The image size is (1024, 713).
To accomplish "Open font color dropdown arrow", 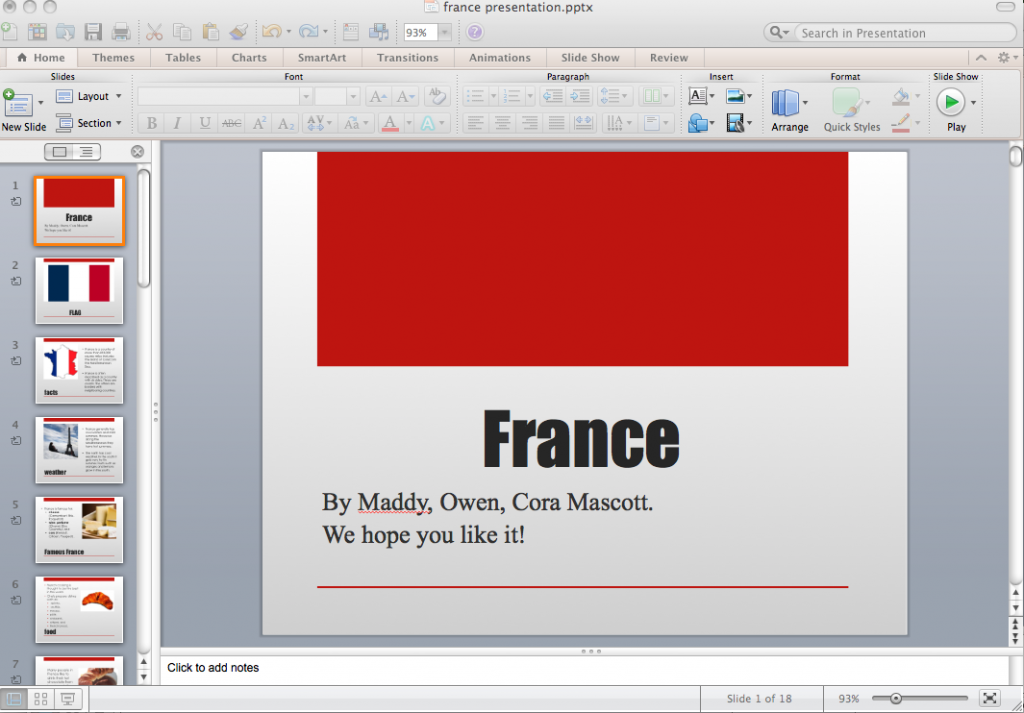I will pyautogui.click(x=409, y=123).
